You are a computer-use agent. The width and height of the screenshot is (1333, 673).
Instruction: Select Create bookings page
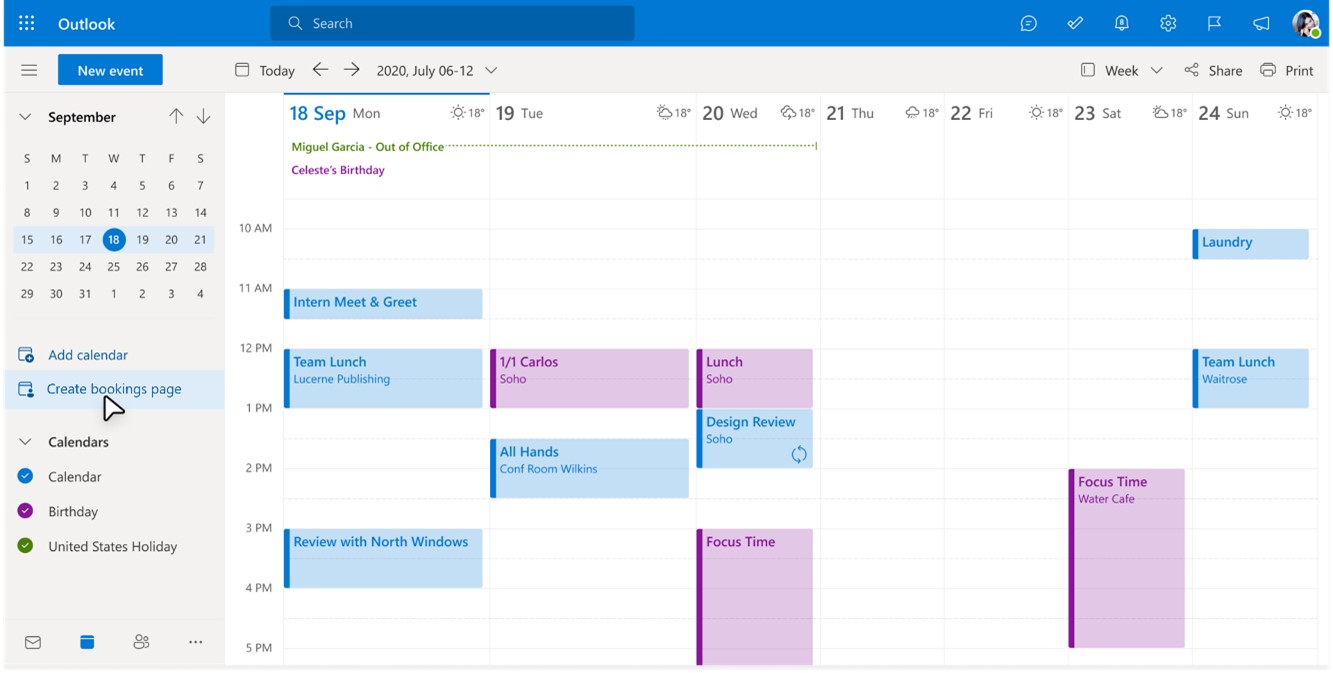pyautogui.click(x=113, y=388)
